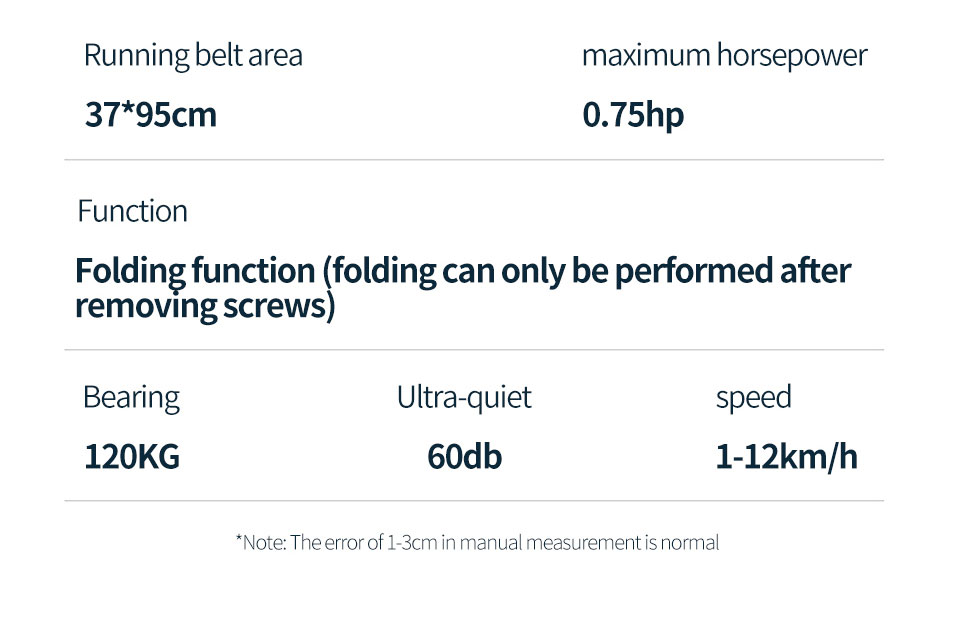The width and height of the screenshot is (960, 640).
Task: Select the 1-12km/h speed value
Action: tap(786, 457)
